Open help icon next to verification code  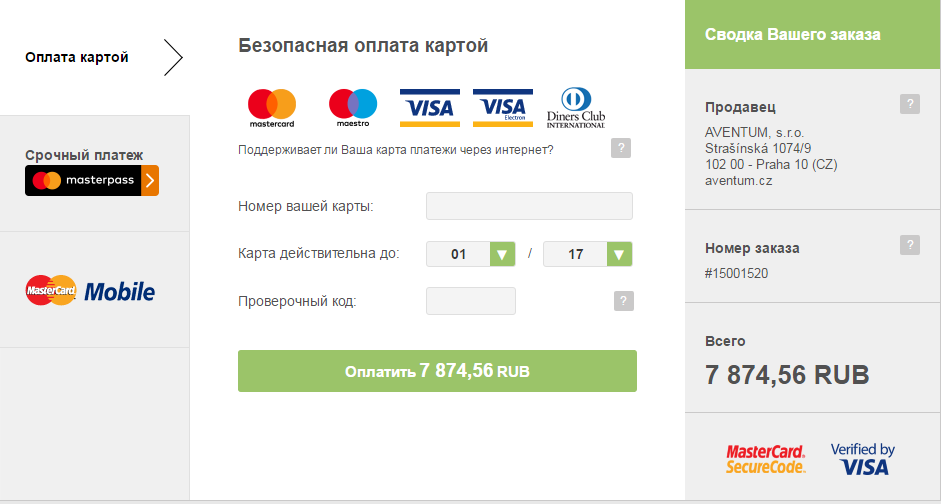[x=624, y=301]
